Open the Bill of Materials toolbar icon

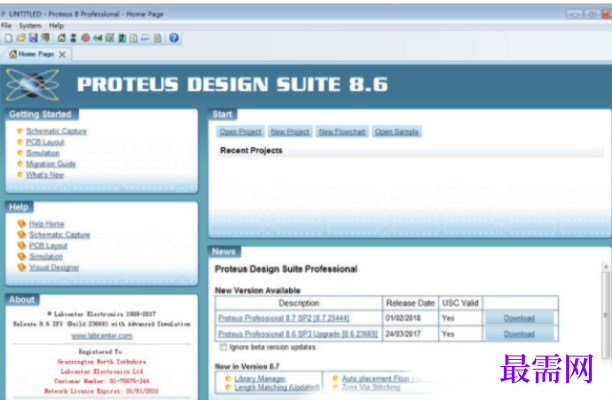tap(133, 38)
